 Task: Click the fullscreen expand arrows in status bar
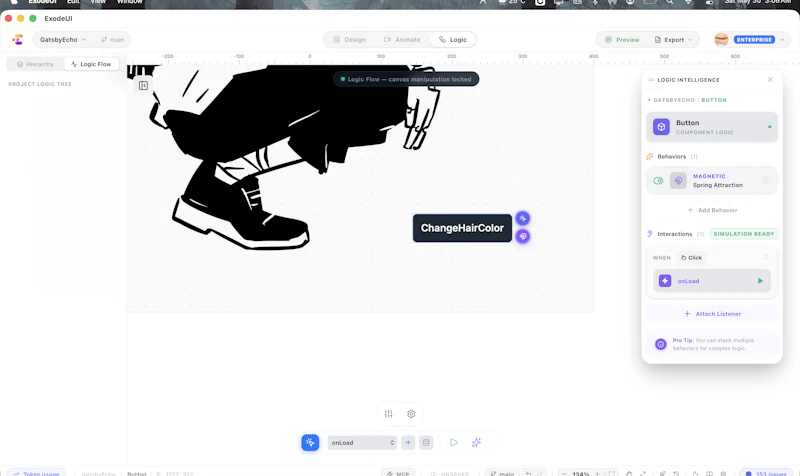643,473
